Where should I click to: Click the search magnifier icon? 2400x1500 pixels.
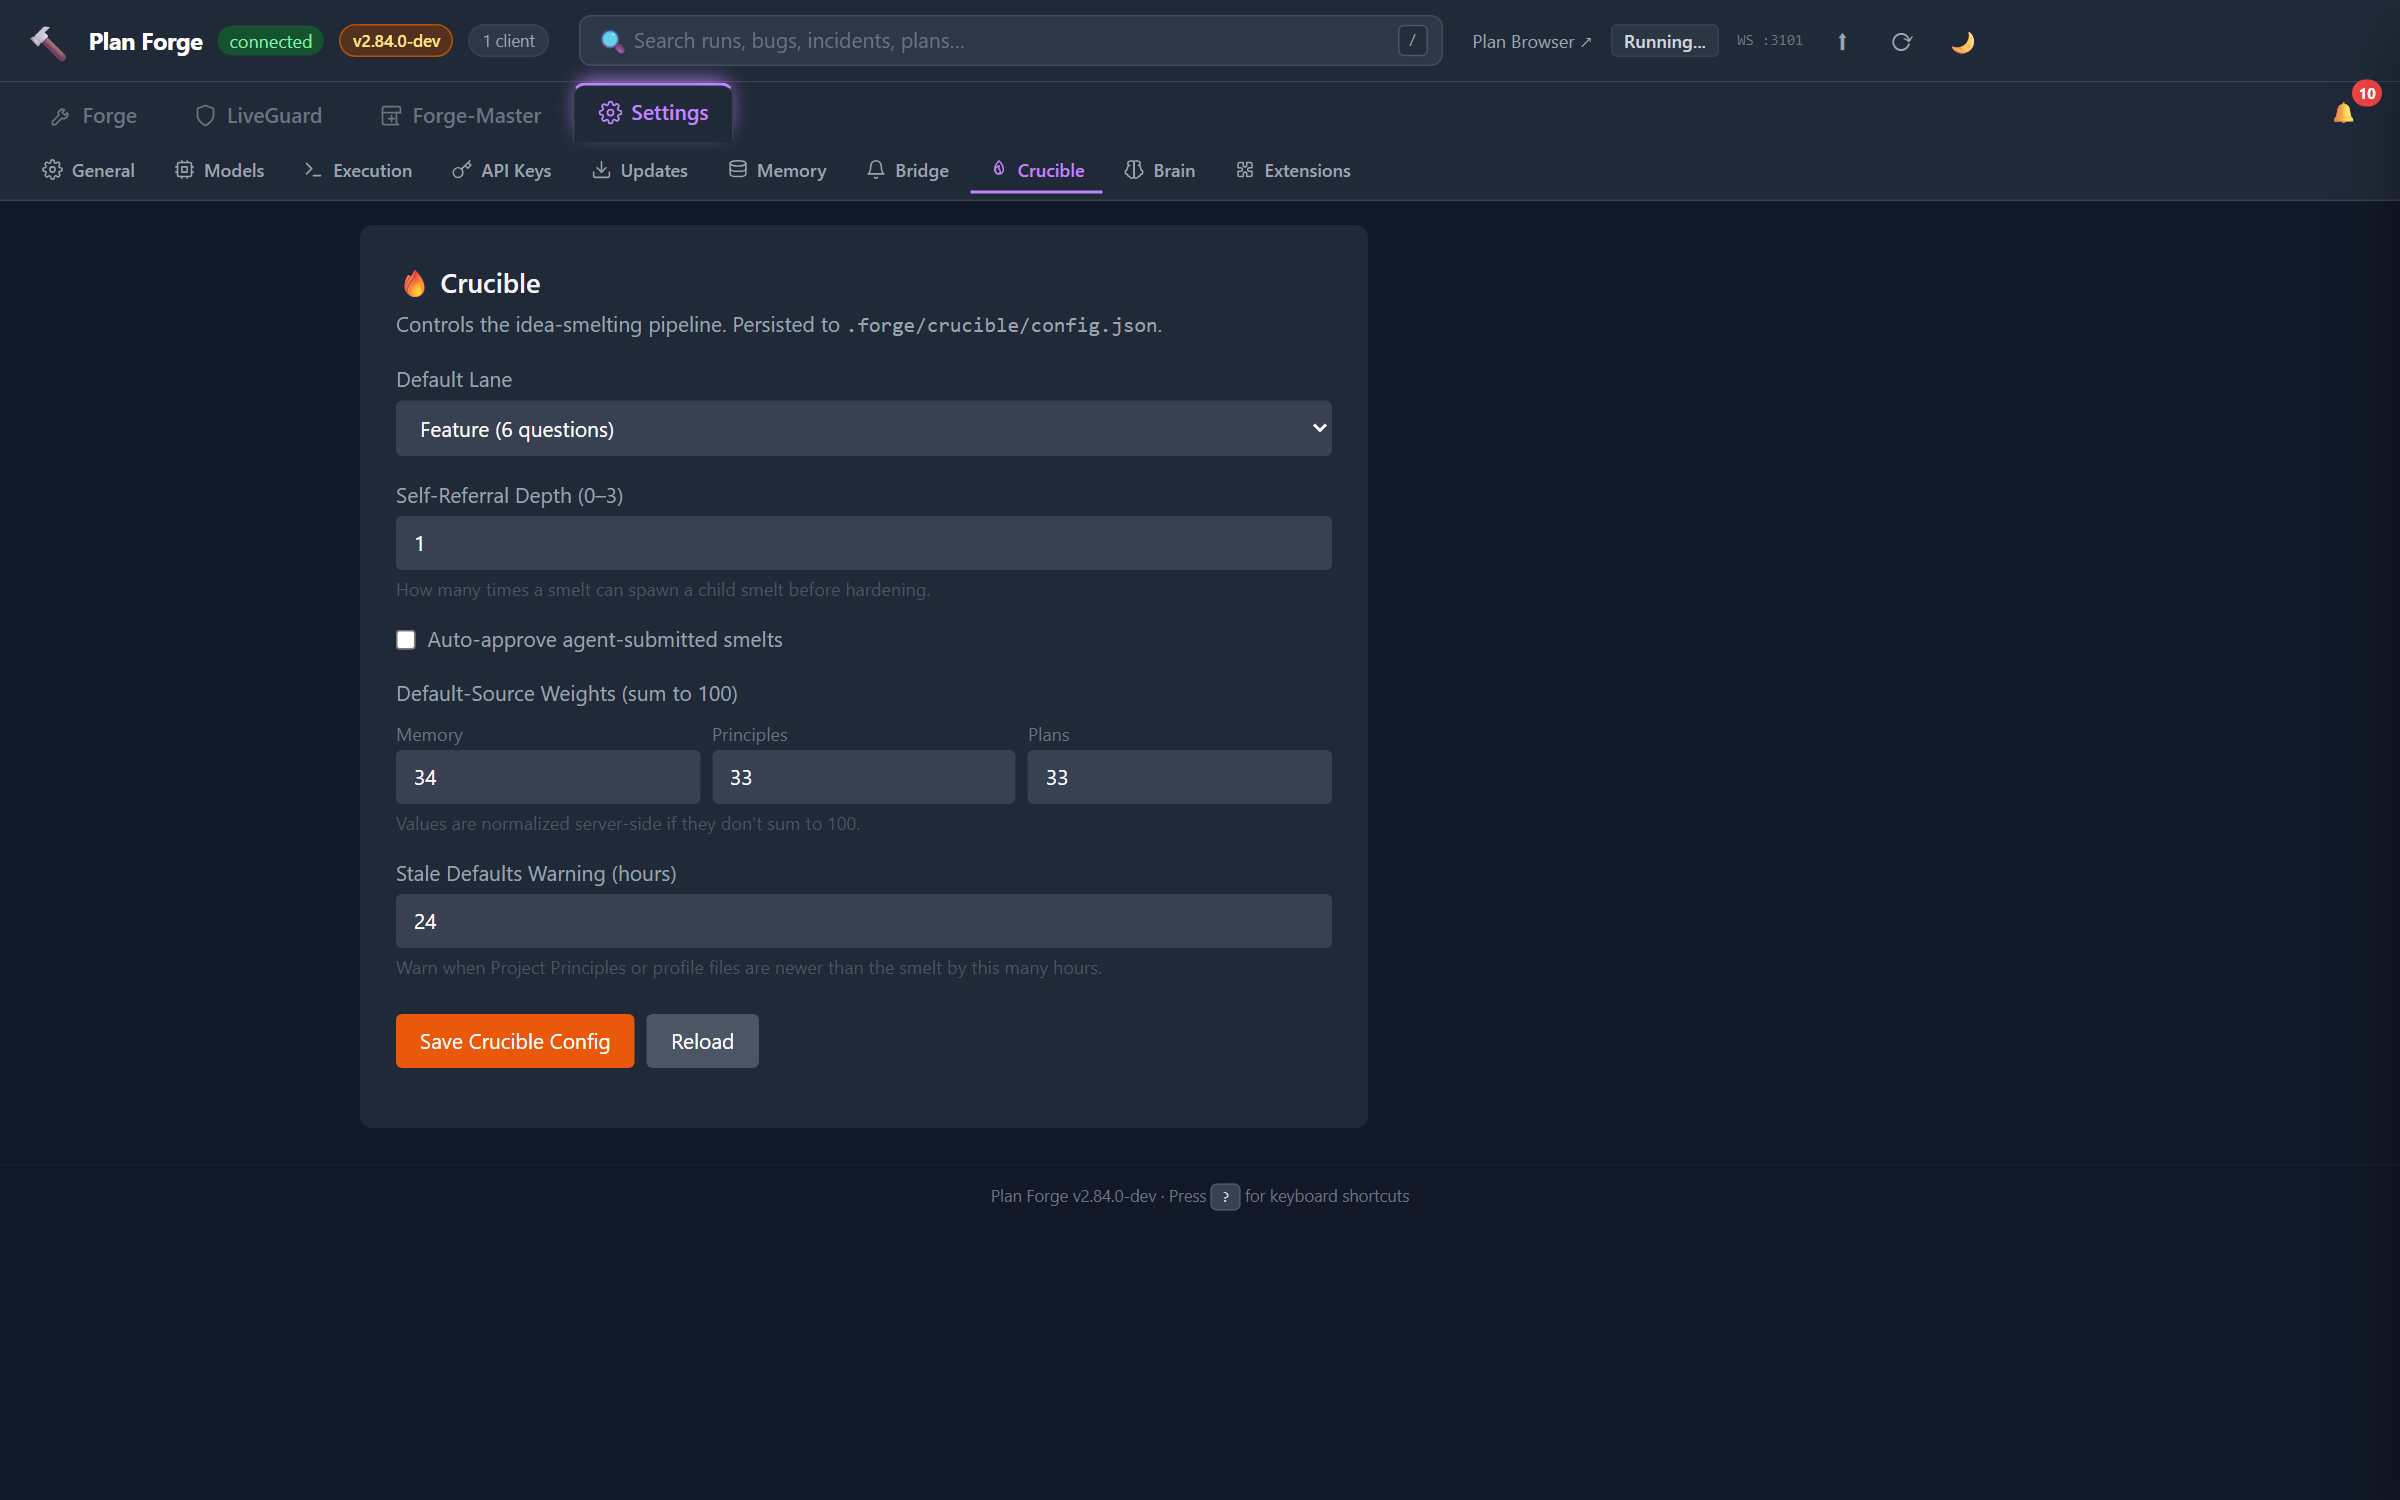612,41
